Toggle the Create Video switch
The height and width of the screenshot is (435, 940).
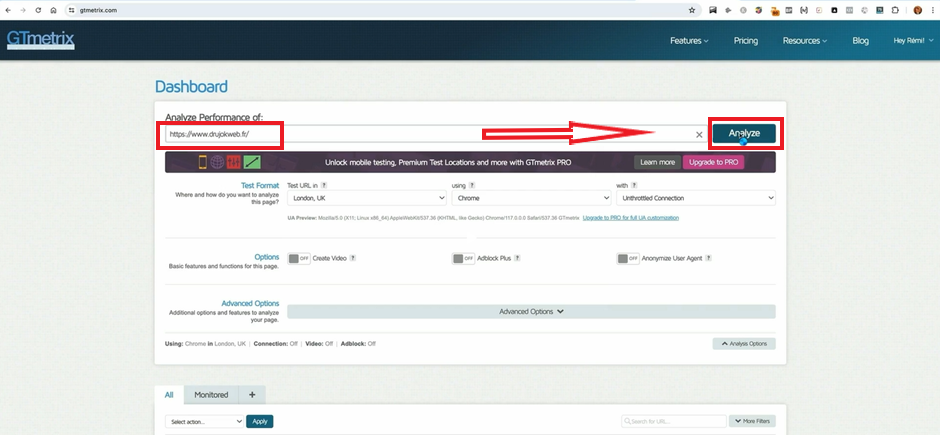pyautogui.click(x=299, y=258)
